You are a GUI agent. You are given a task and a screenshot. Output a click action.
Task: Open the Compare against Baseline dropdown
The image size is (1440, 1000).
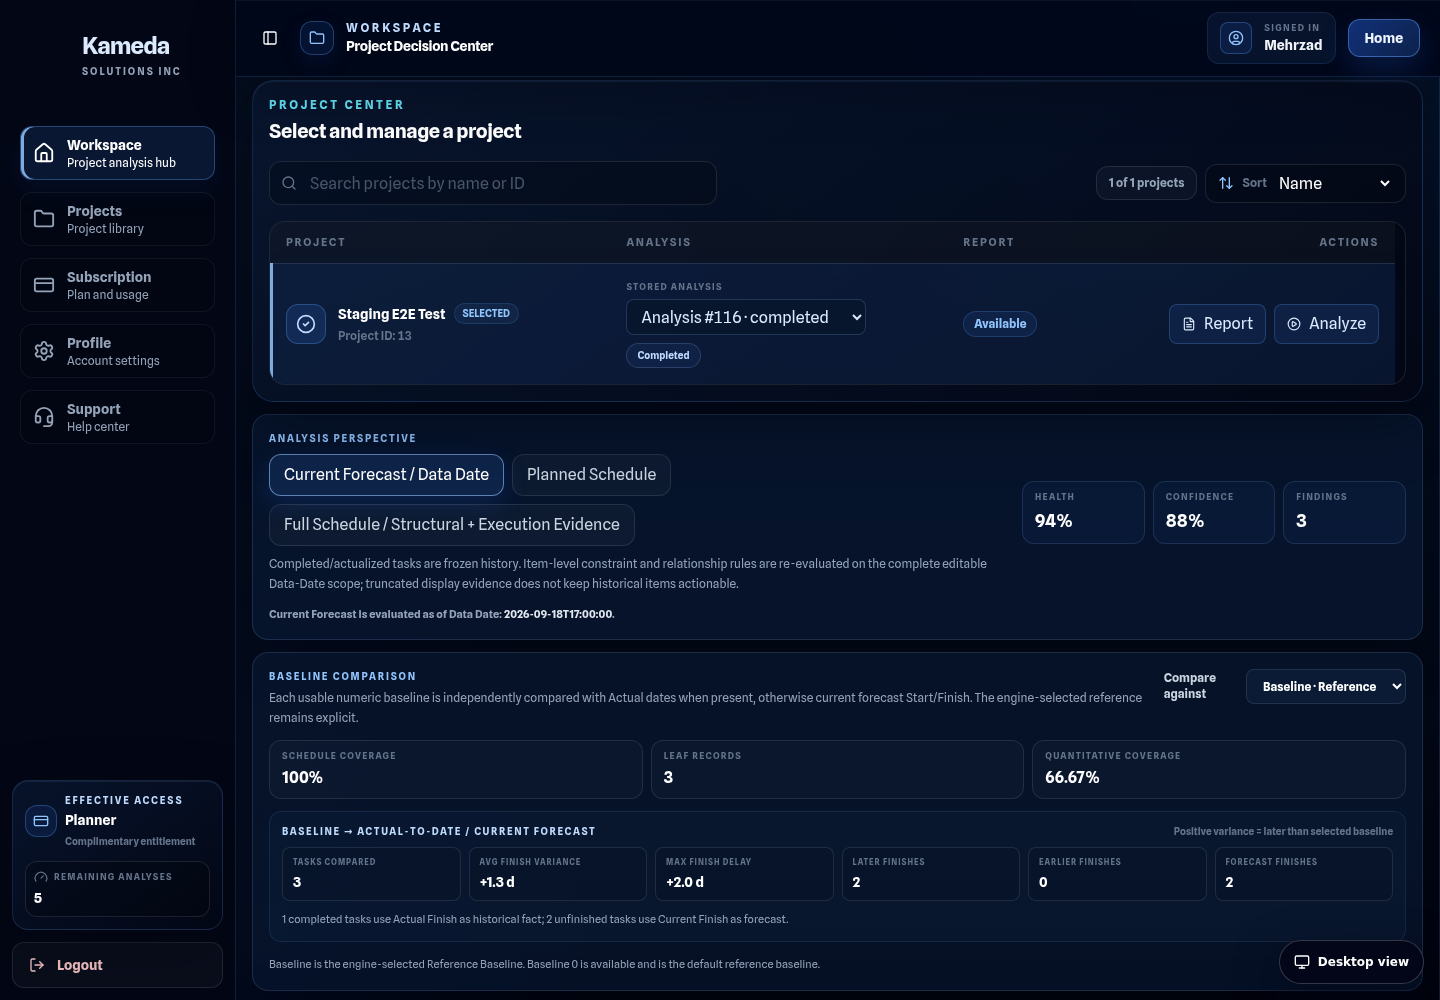point(1325,686)
